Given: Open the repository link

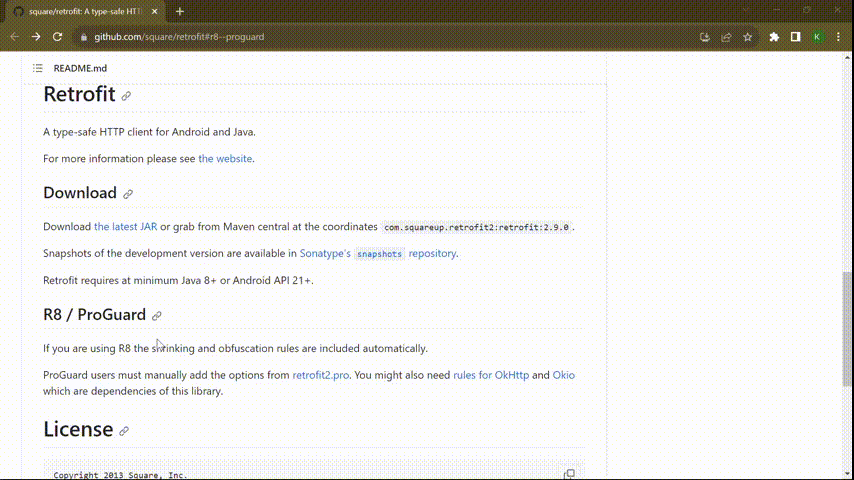Looking at the screenshot, I should (432, 253).
